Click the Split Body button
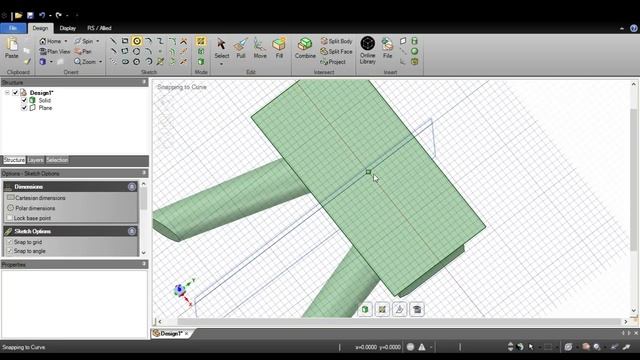The image size is (640, 360). [x=336, y=41]
